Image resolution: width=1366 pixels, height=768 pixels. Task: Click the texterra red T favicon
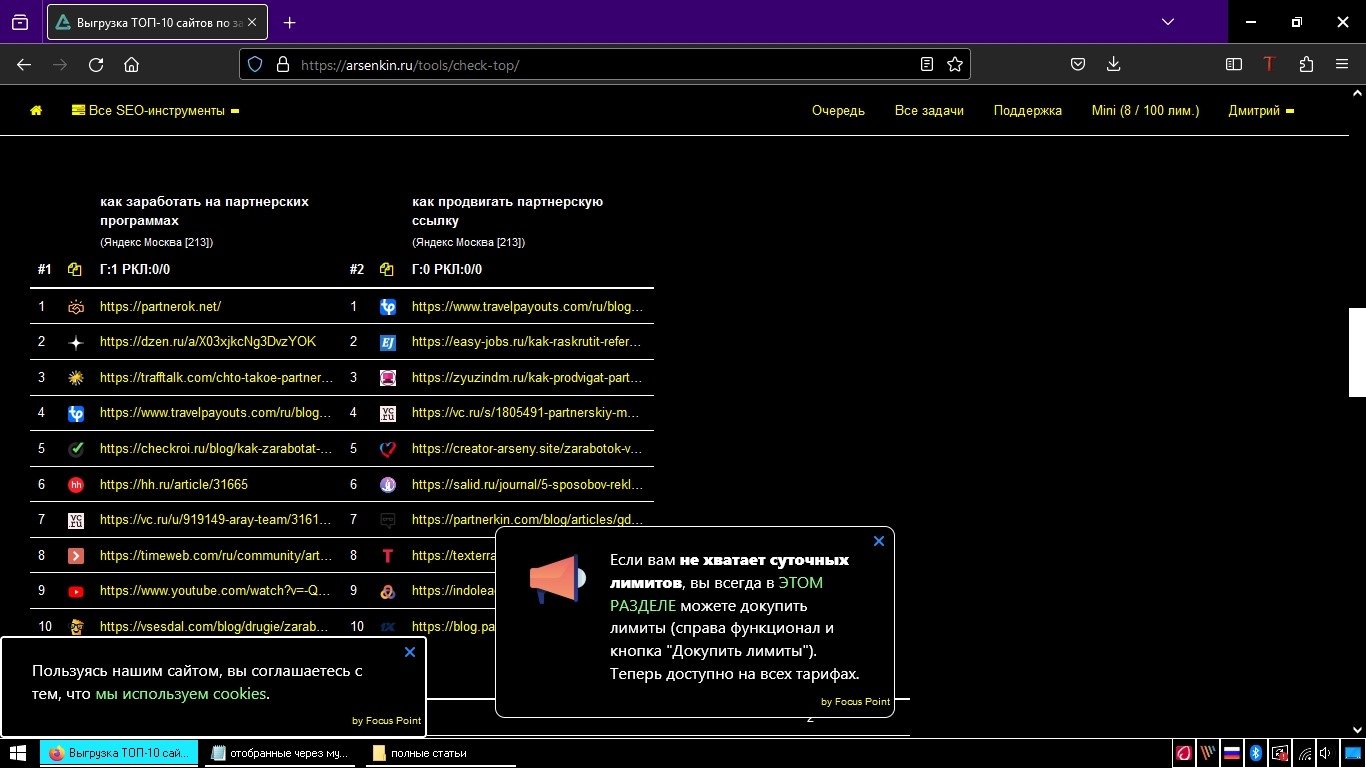pyautogui.click(x=388, y=556)
